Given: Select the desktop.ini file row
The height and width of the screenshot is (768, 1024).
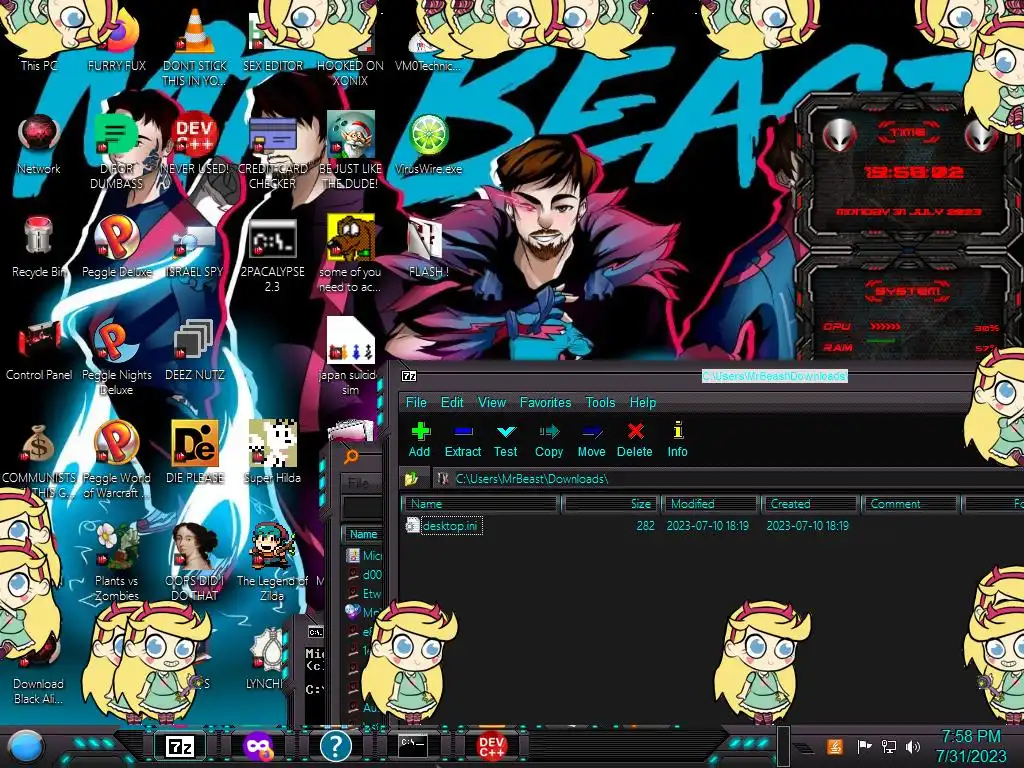Looking at the screenshot, I should (x=712, y=526).
